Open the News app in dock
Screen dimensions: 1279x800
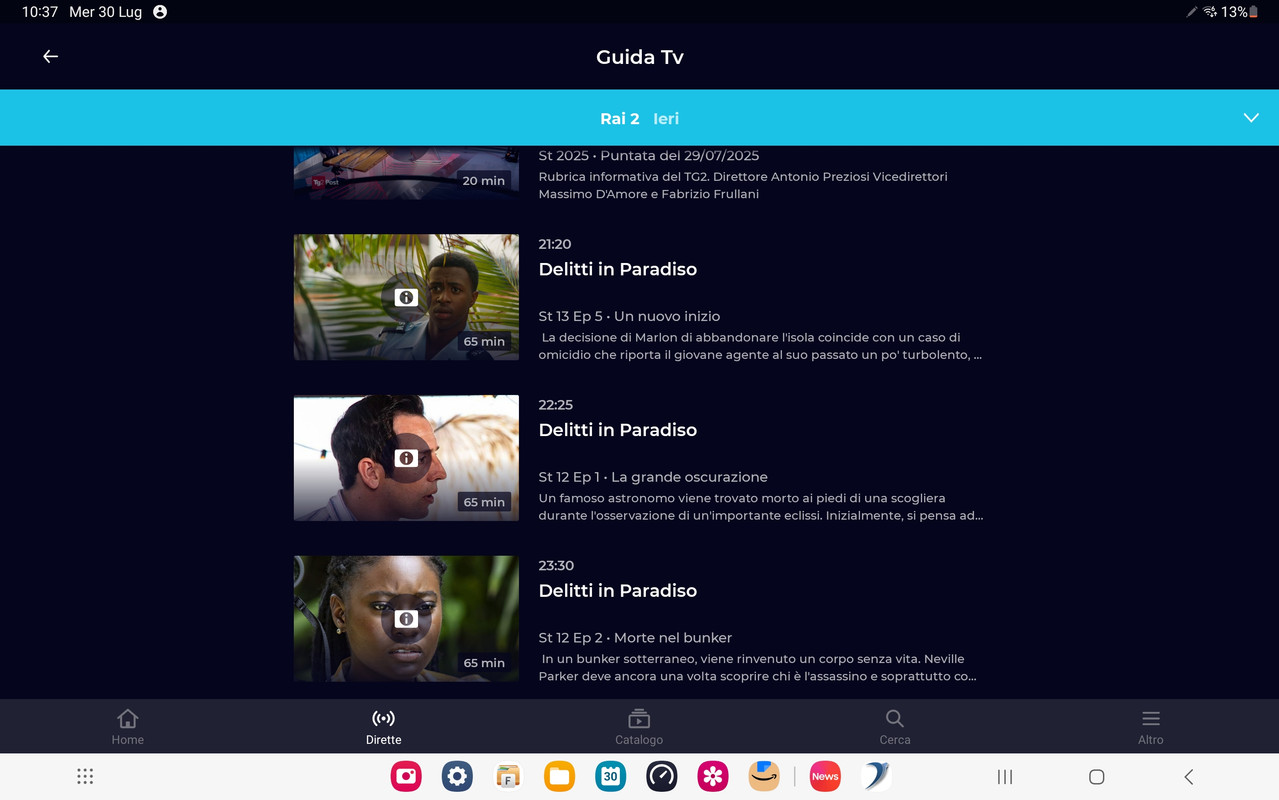825,776
